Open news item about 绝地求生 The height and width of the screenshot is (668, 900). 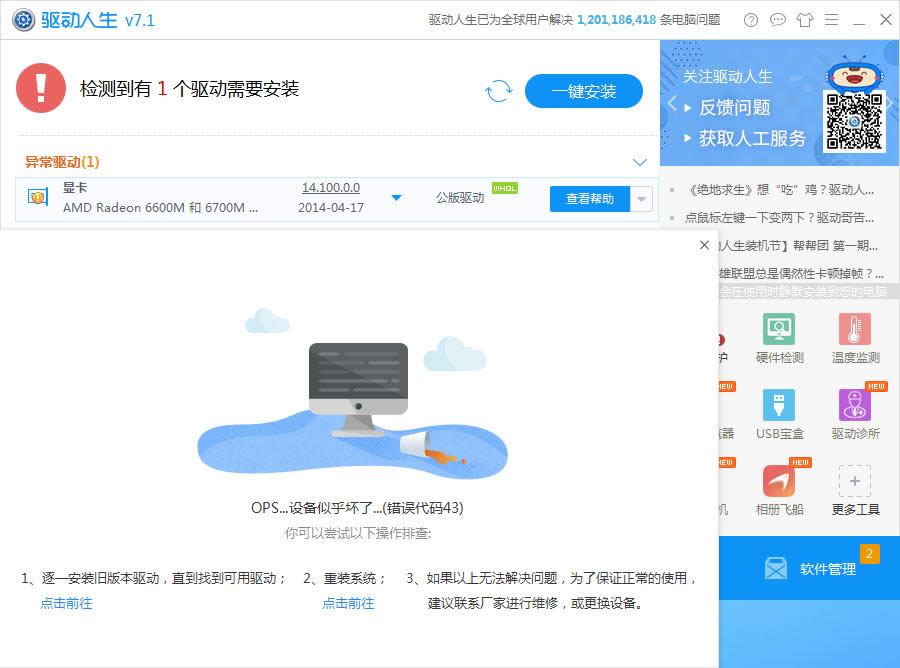point(779,190)
